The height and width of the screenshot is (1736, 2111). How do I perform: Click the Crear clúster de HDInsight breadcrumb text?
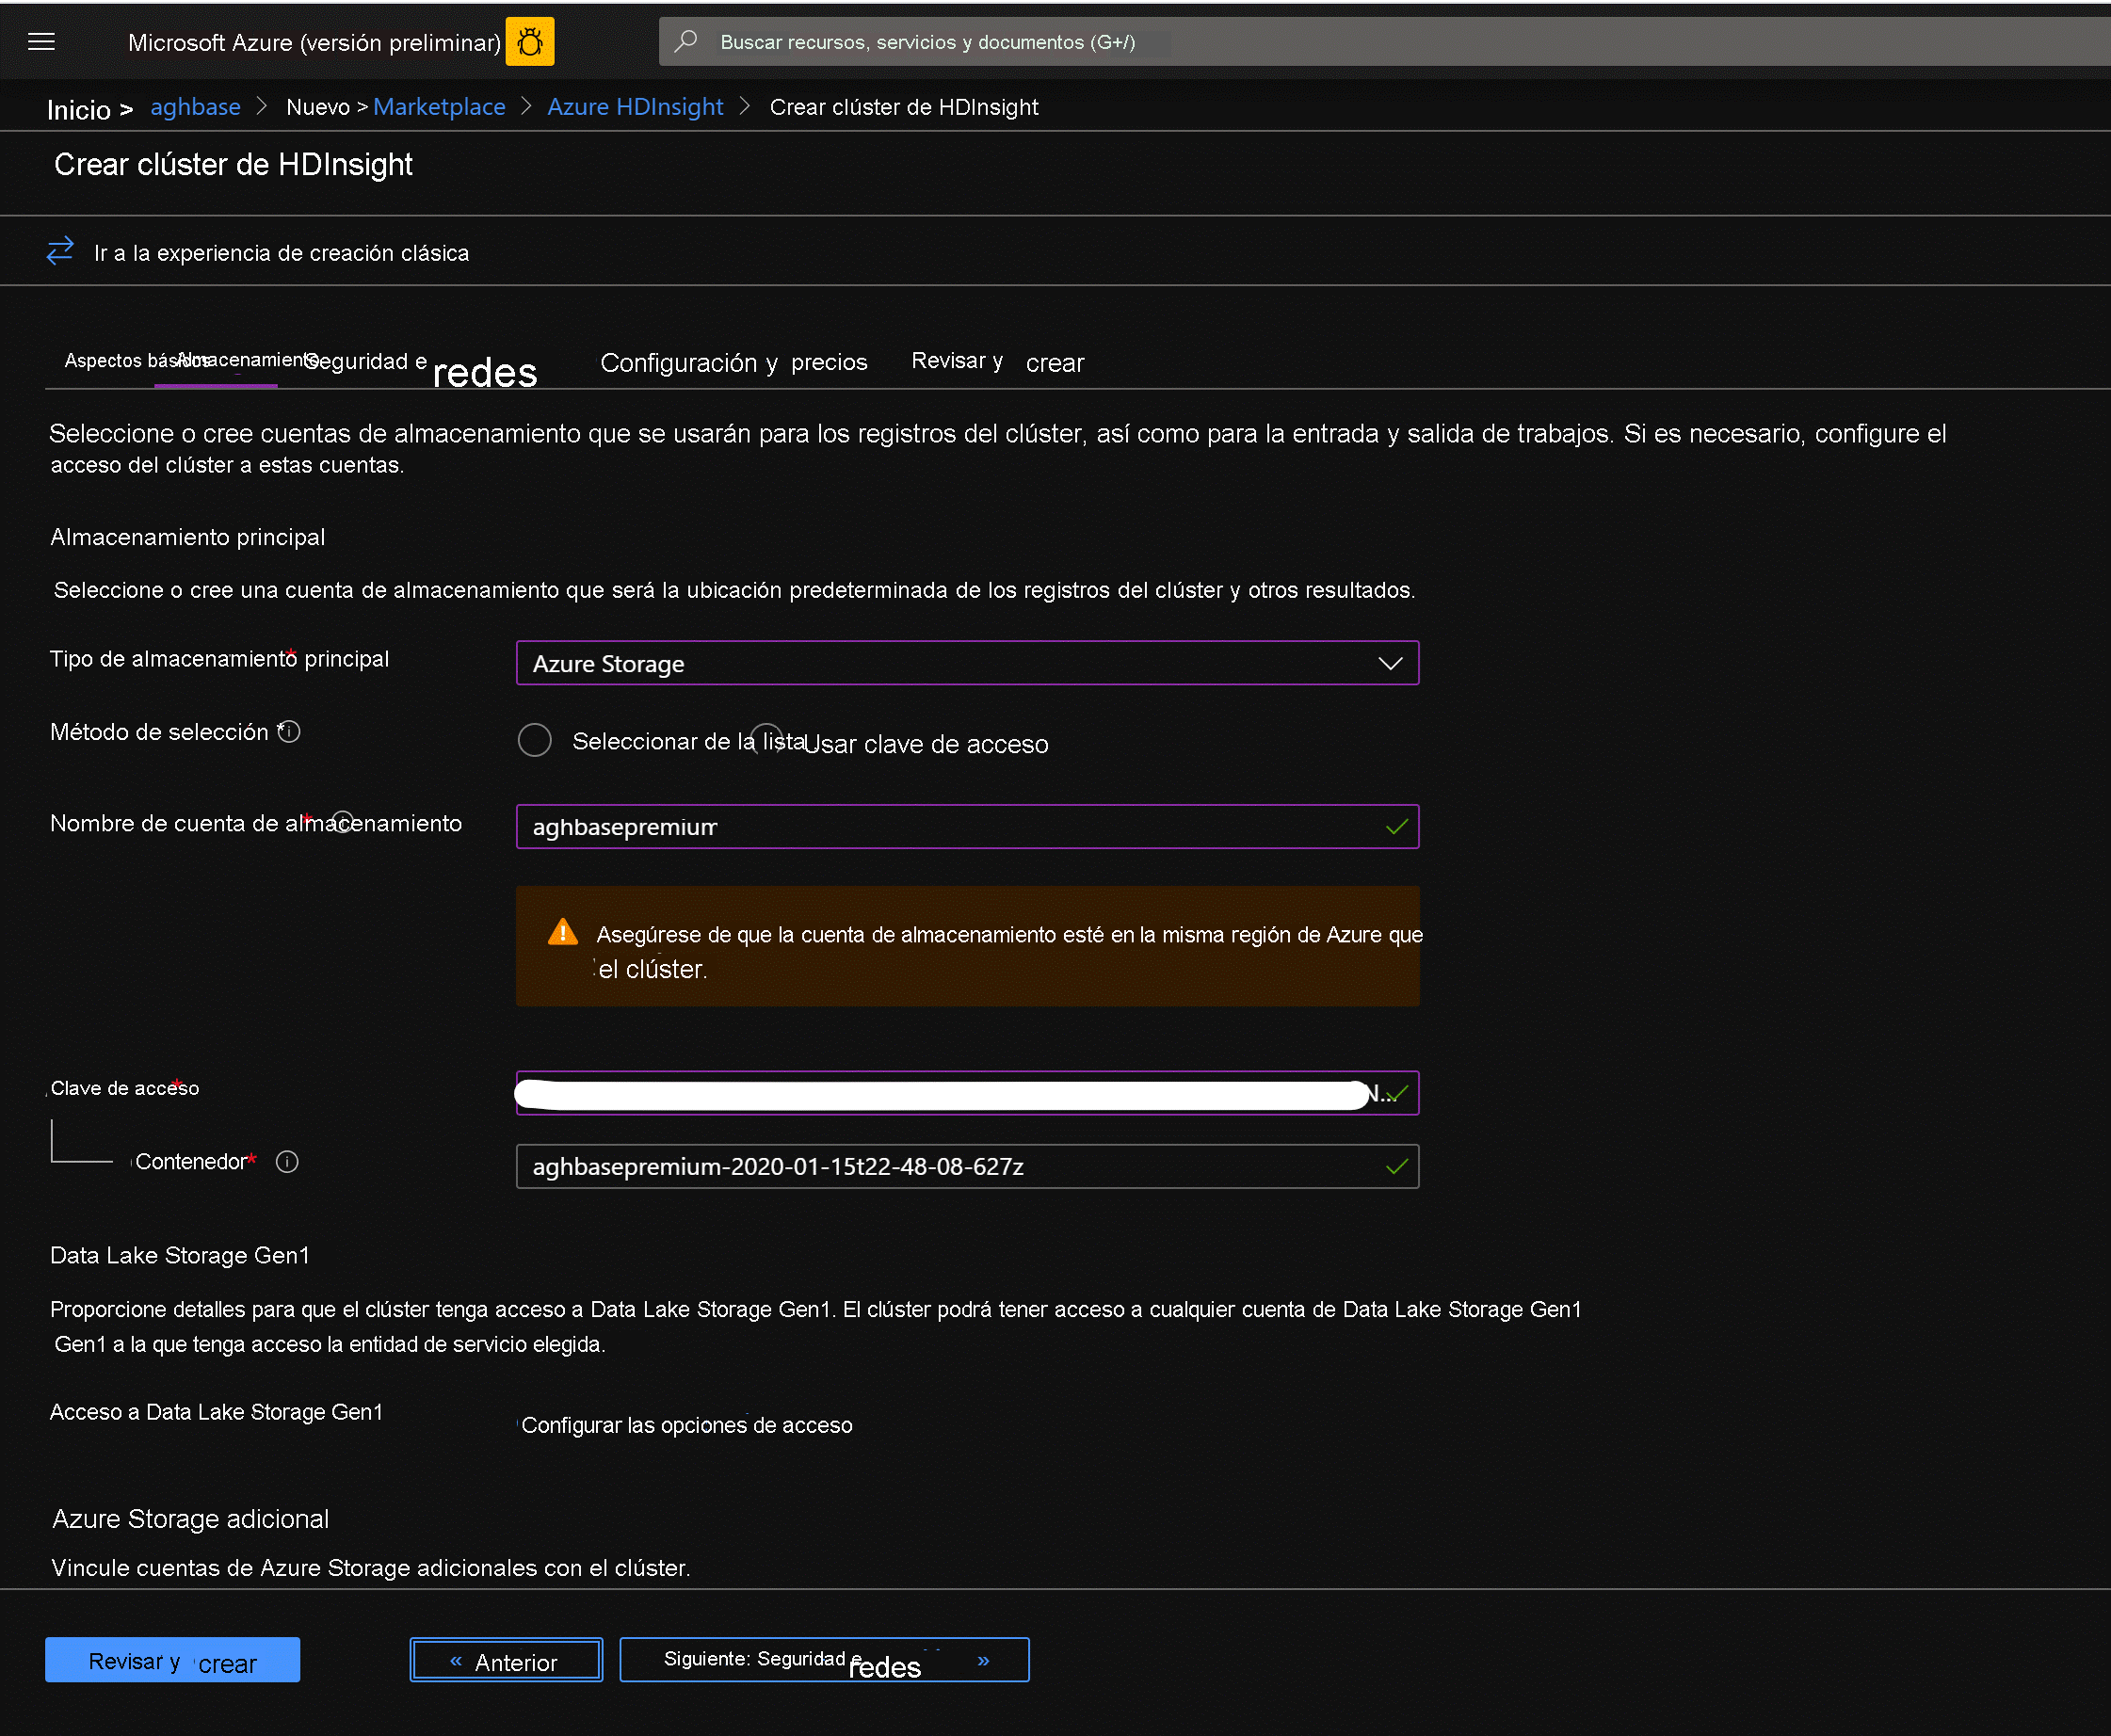[904, 107]
